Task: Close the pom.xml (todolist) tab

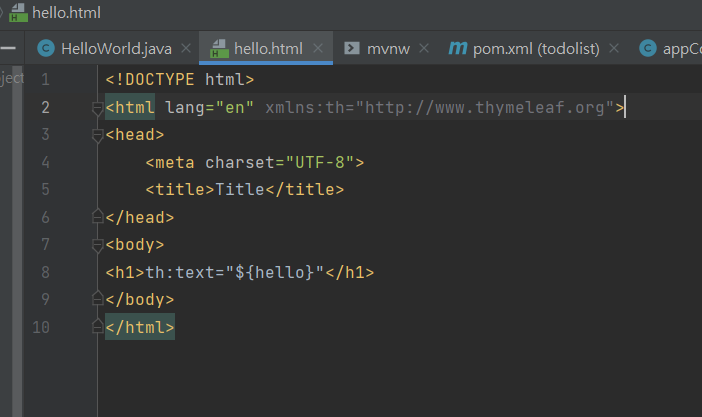Action: pos(614,48)
